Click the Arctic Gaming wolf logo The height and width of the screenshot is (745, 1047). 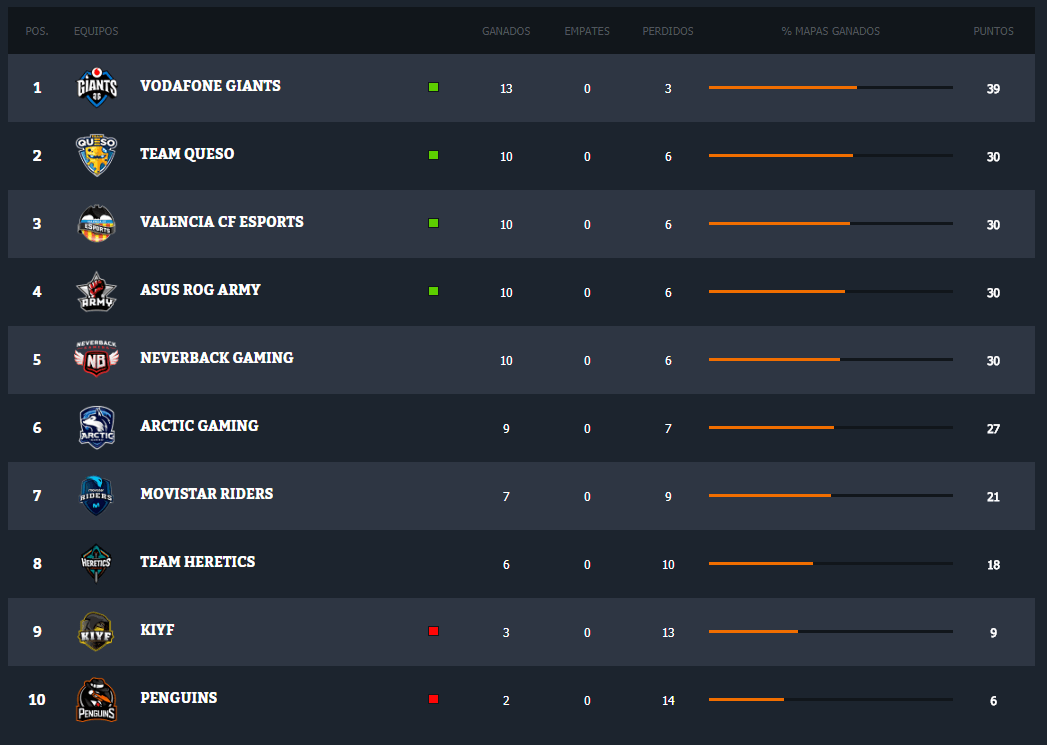[97, 428]
